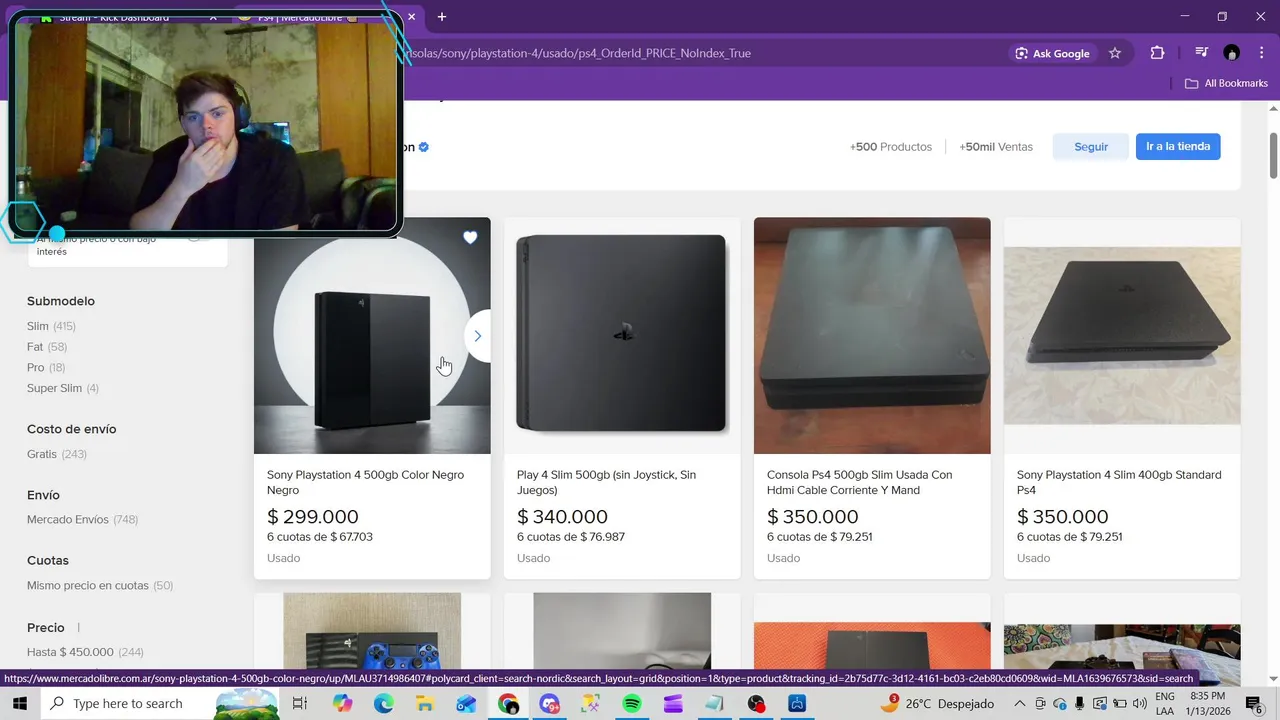
Task: Click the product image with blue controller
Action: point(372,632)
